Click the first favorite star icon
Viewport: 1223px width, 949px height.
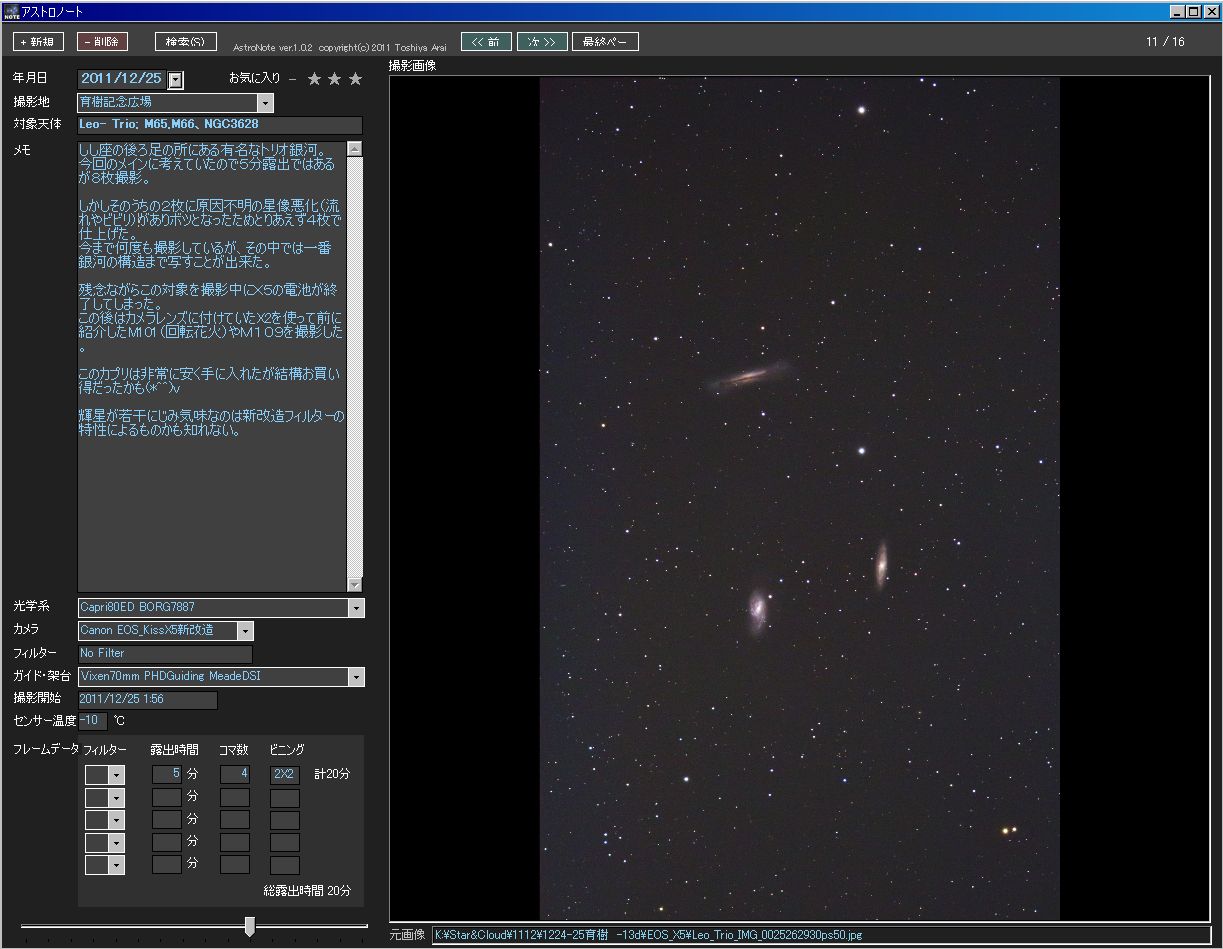[x=314, y=79]
